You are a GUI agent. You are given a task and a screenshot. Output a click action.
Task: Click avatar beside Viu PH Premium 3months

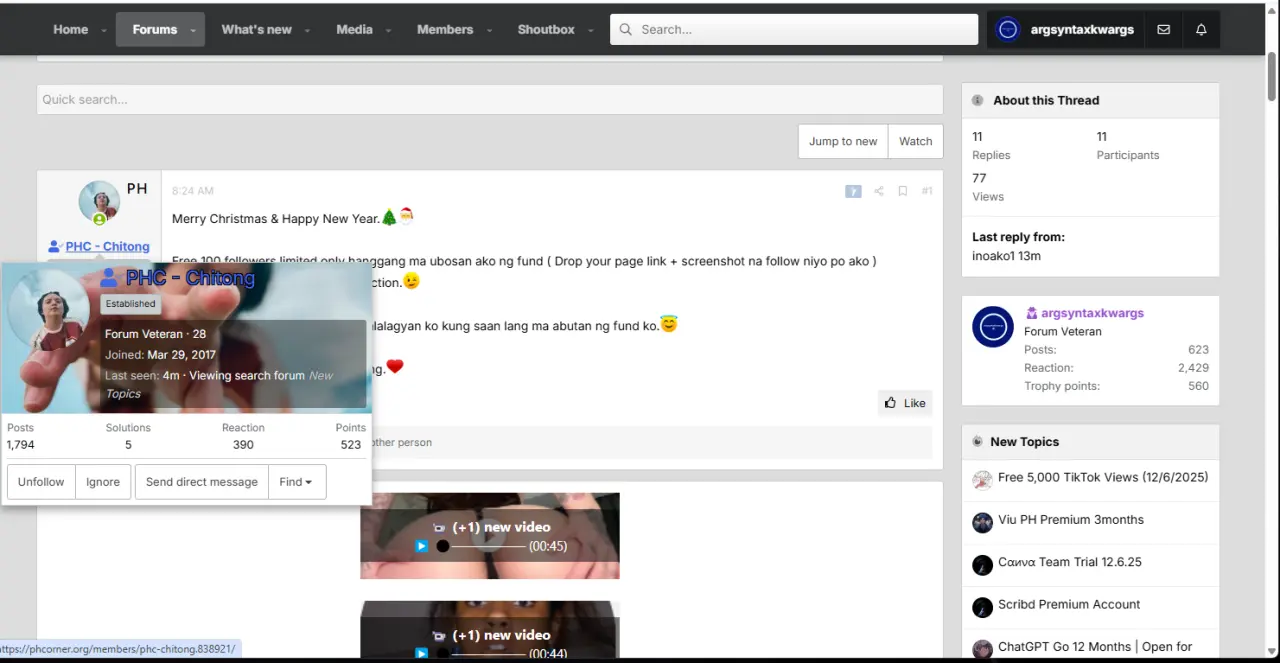pos(983,522)
